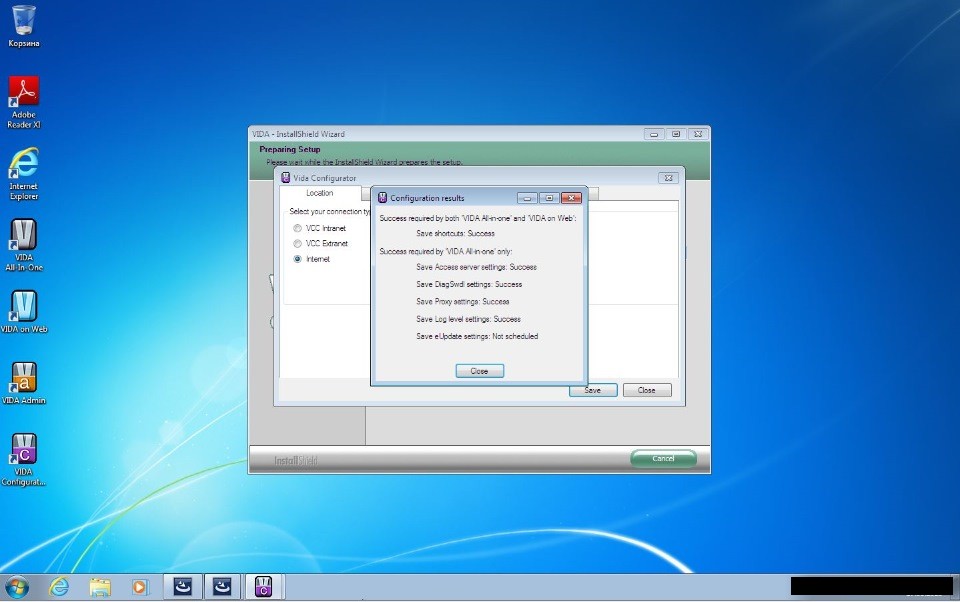Switch to VIDA Configurator taskbar button
Screen dimensions: 960x602
tap(263, 587)
